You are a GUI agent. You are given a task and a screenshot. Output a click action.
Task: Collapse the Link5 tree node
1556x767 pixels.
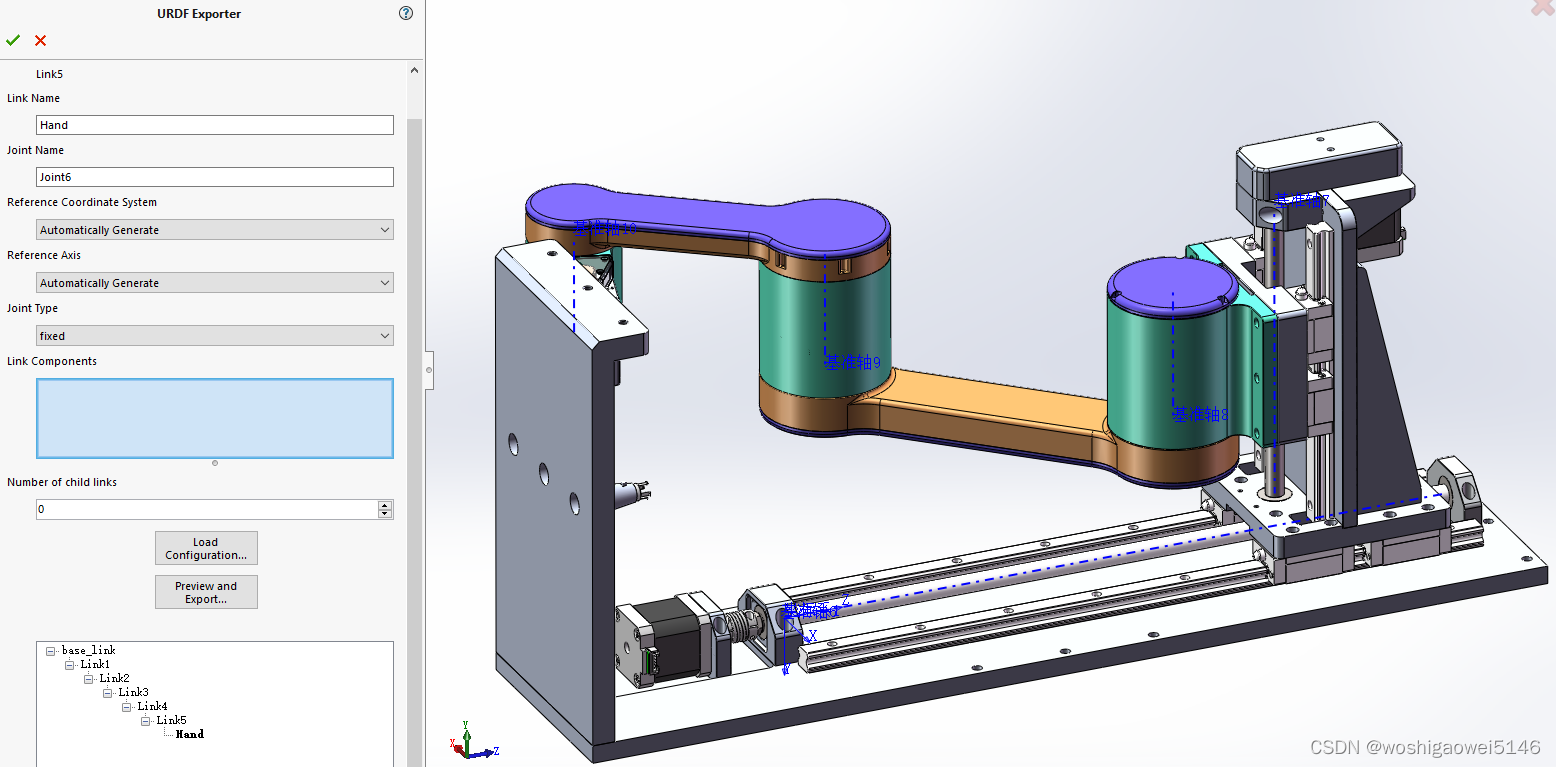pyautogui.click(x=146, y=720)
